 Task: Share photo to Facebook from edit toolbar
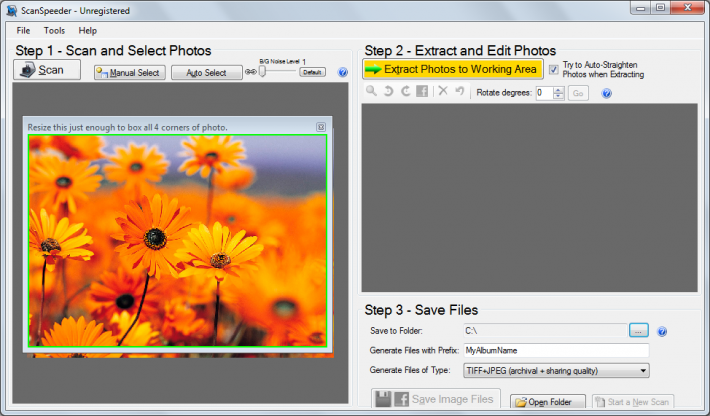[422, 91]
